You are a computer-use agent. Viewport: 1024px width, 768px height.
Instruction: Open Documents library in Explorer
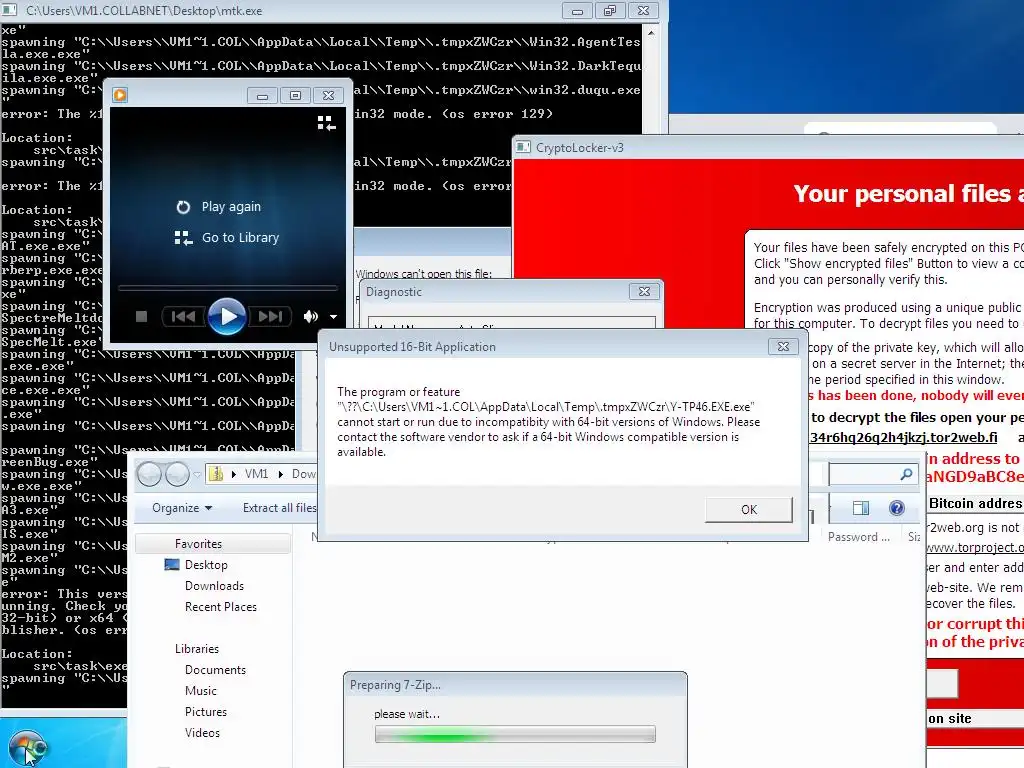tap(216, 670)
